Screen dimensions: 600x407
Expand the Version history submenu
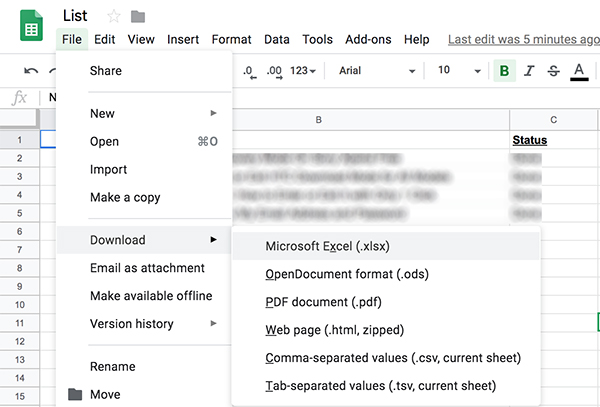coord(144,324)
